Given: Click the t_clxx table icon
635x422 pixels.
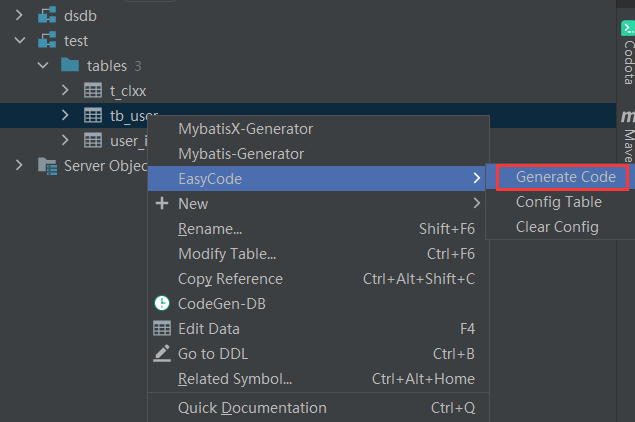Looking at the screenshot, I should click(93, 90).
